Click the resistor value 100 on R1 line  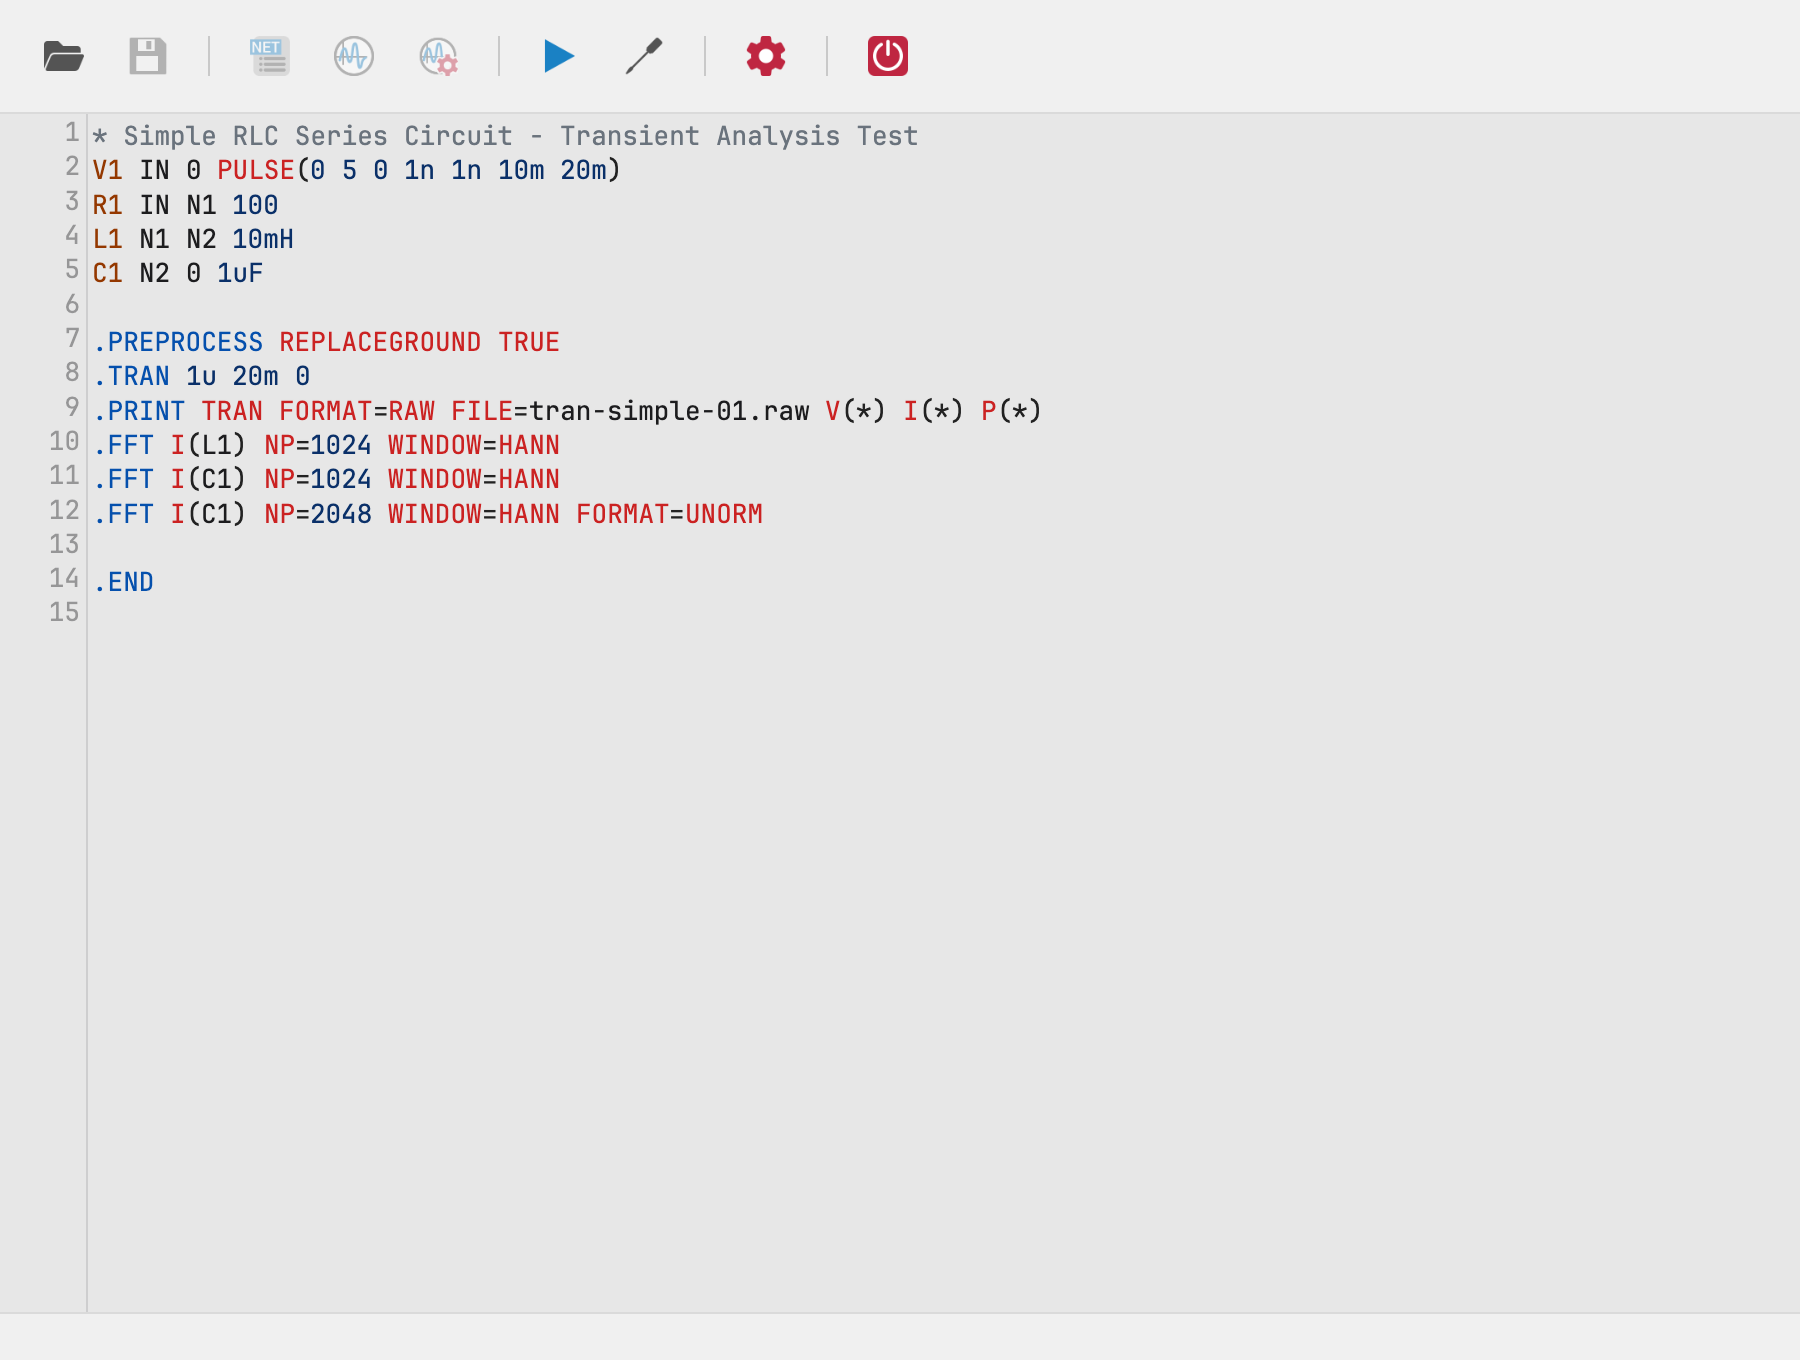tap(255, 205)
